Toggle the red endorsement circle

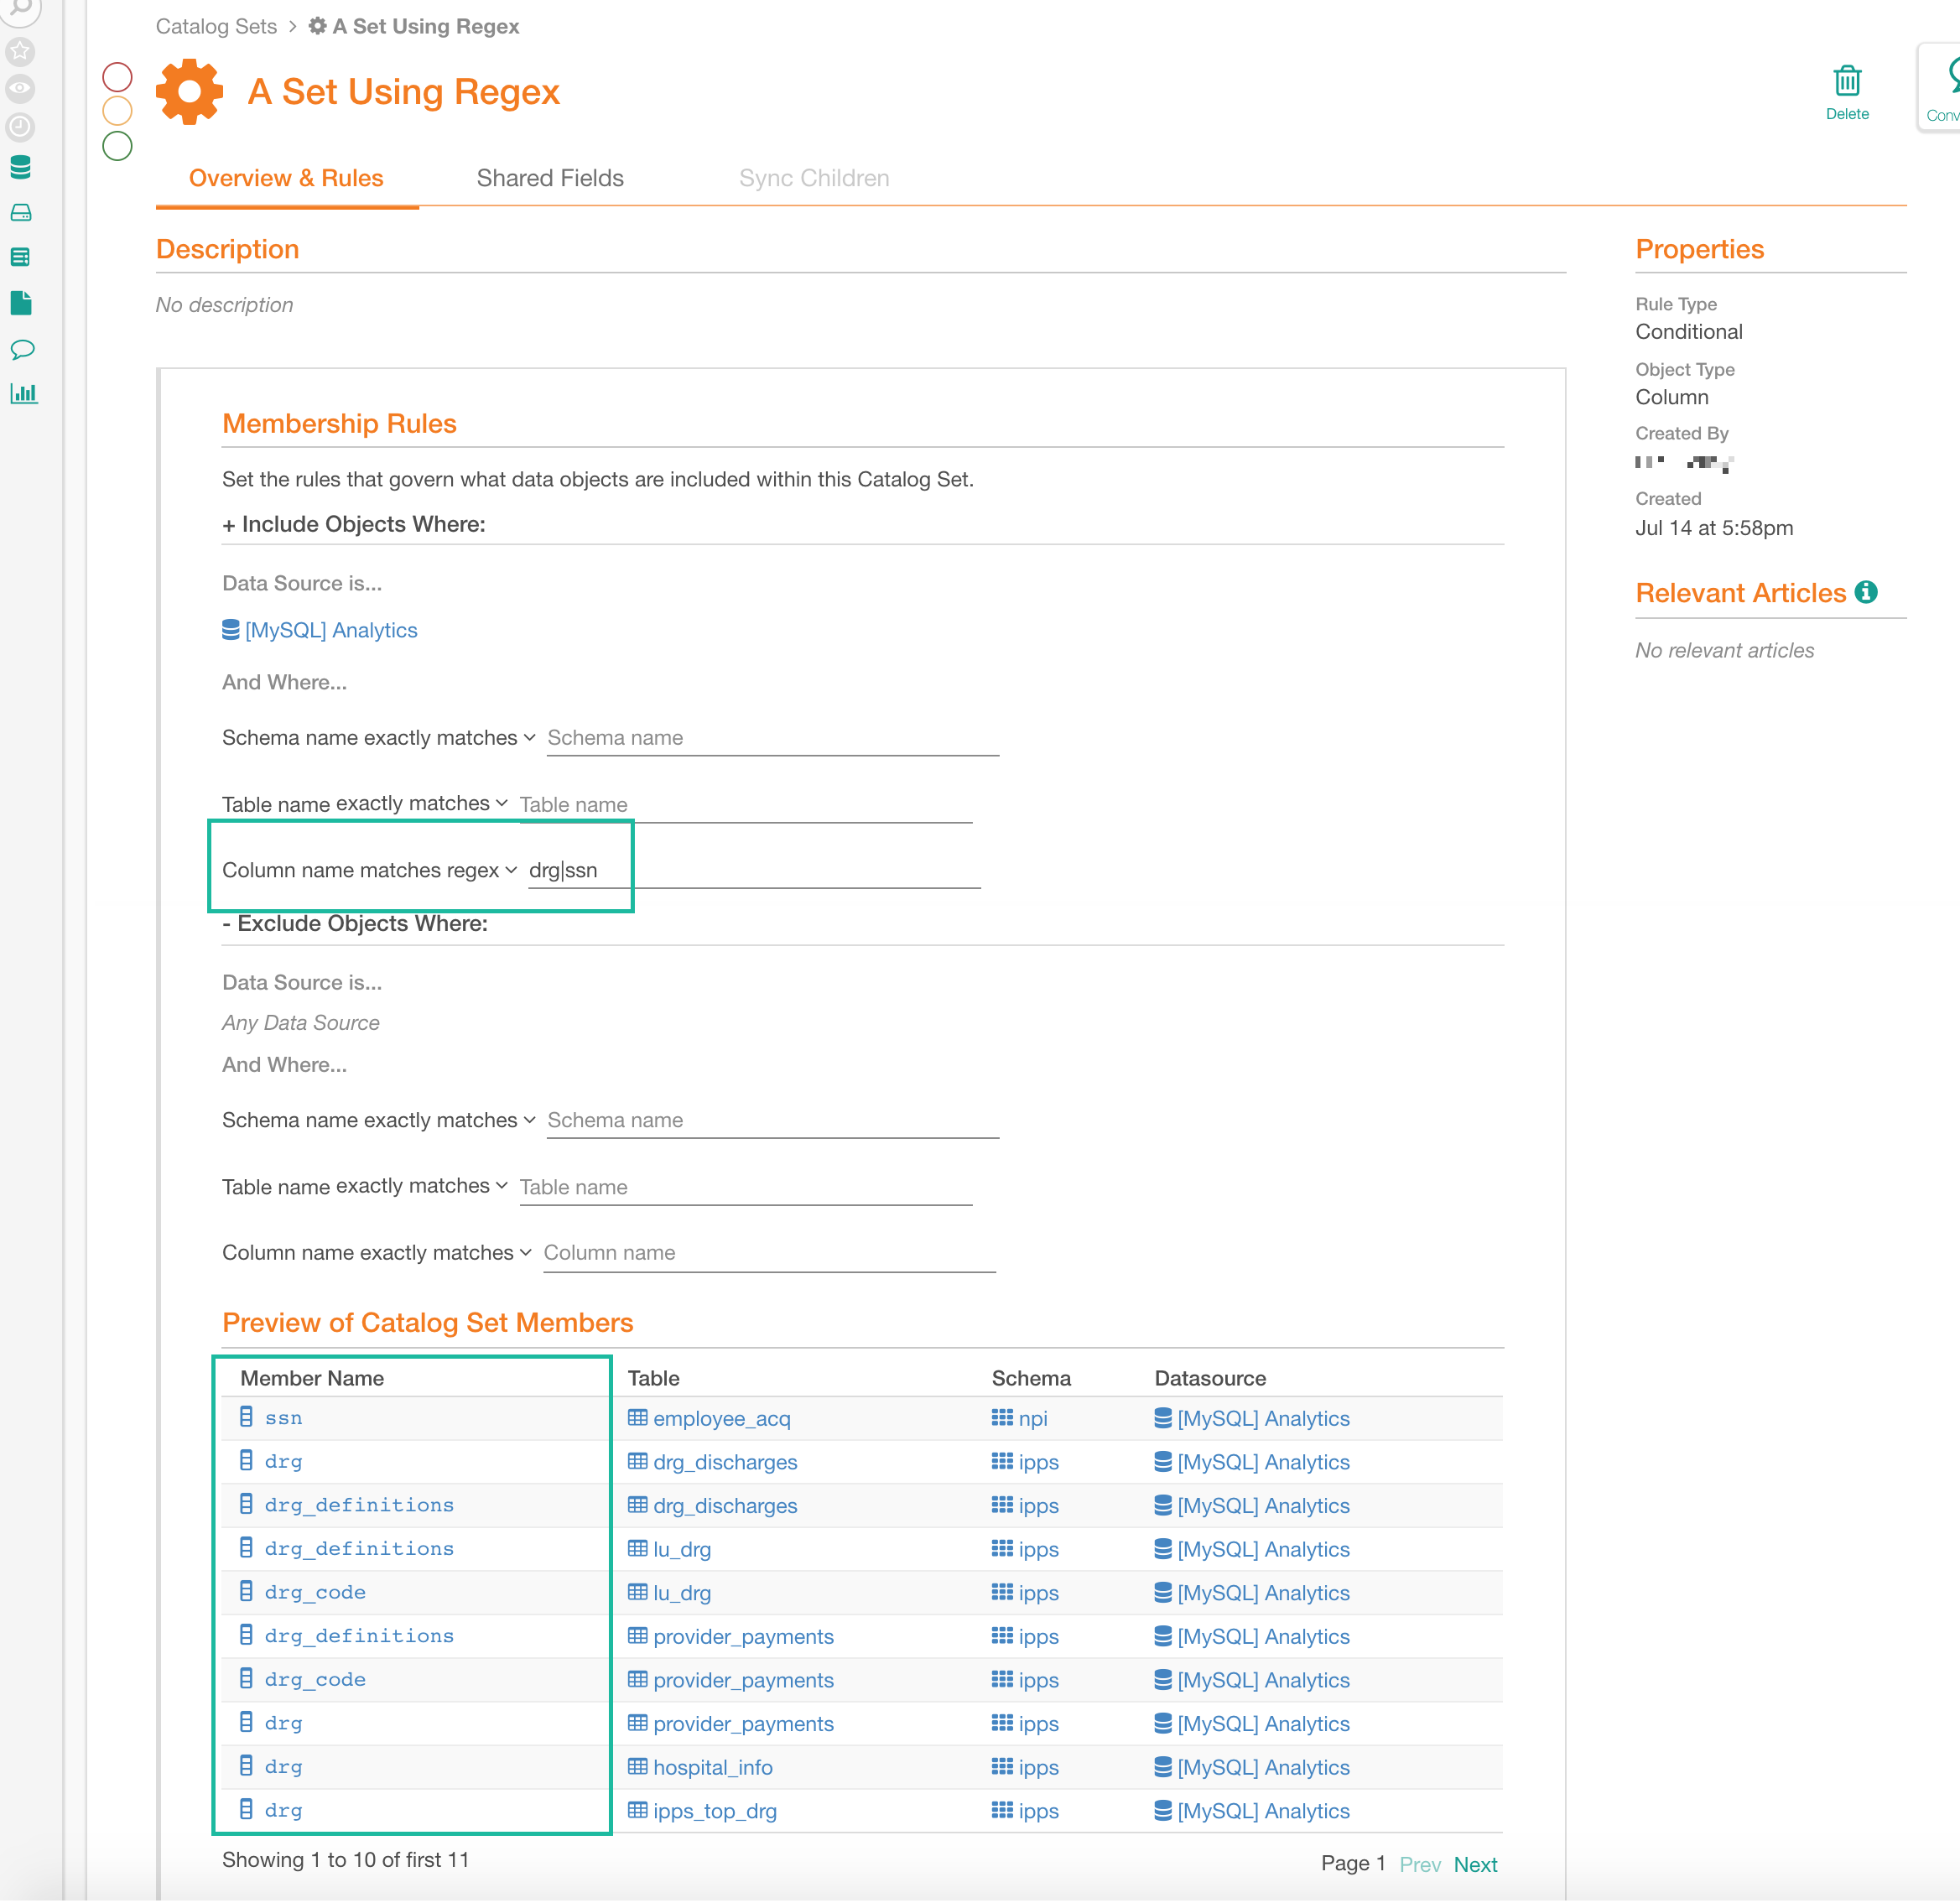click(117, 77)
